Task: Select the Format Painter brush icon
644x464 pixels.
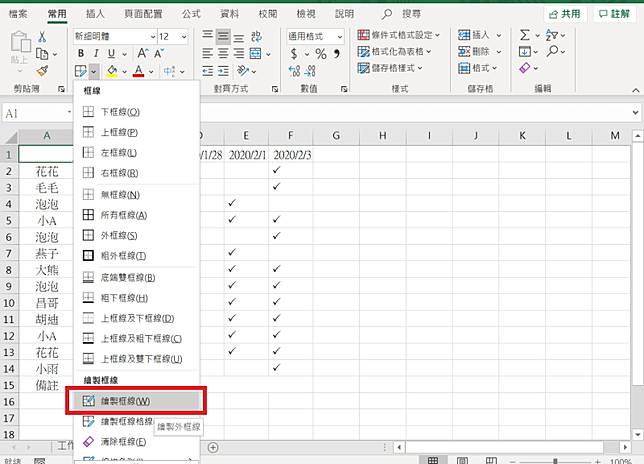Action: click(x=42, y=71)
